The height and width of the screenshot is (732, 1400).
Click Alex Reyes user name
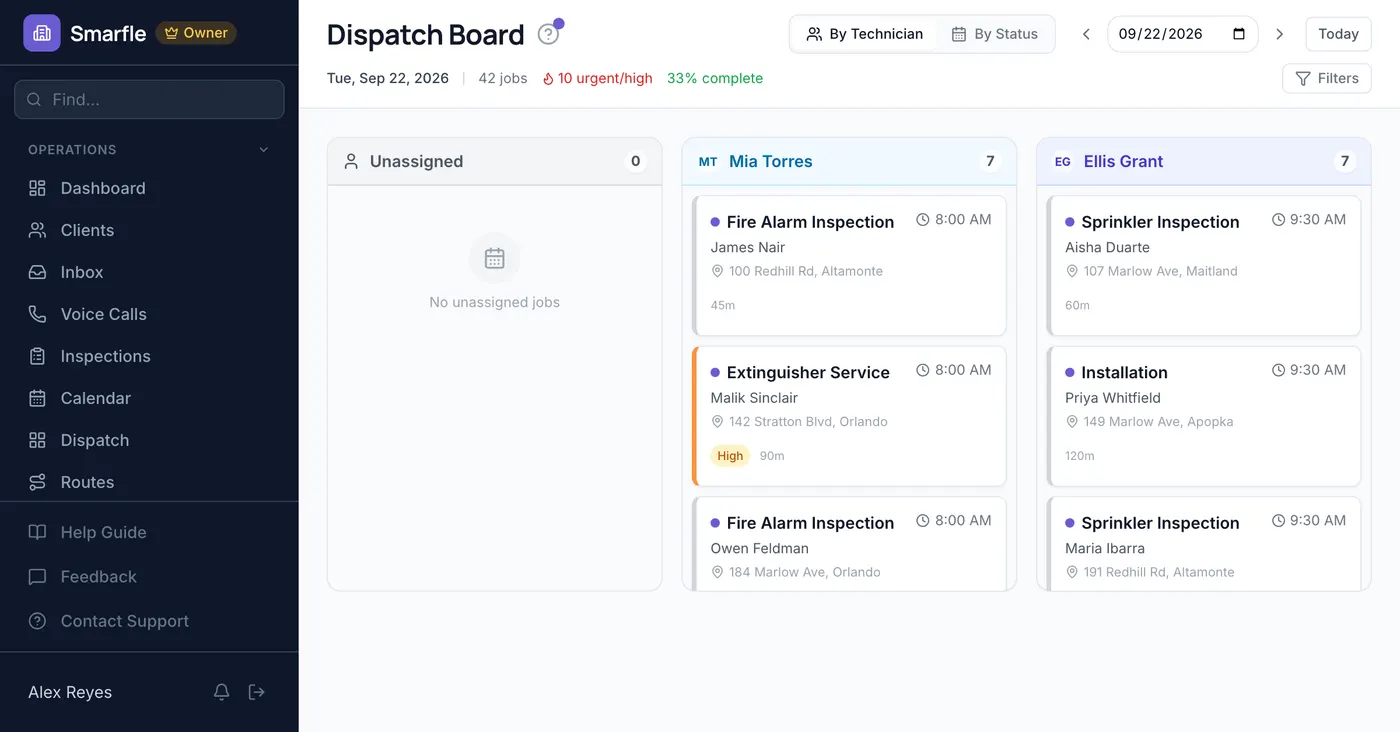point(70,692)
